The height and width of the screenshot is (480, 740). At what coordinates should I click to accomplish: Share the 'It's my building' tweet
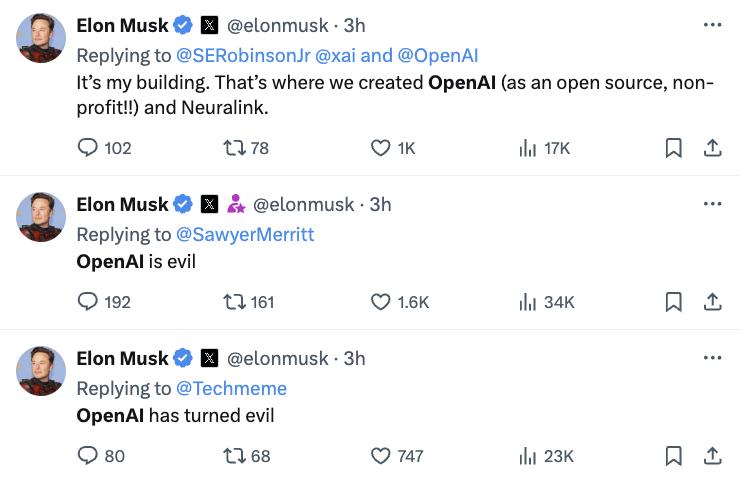click(712, 148)
